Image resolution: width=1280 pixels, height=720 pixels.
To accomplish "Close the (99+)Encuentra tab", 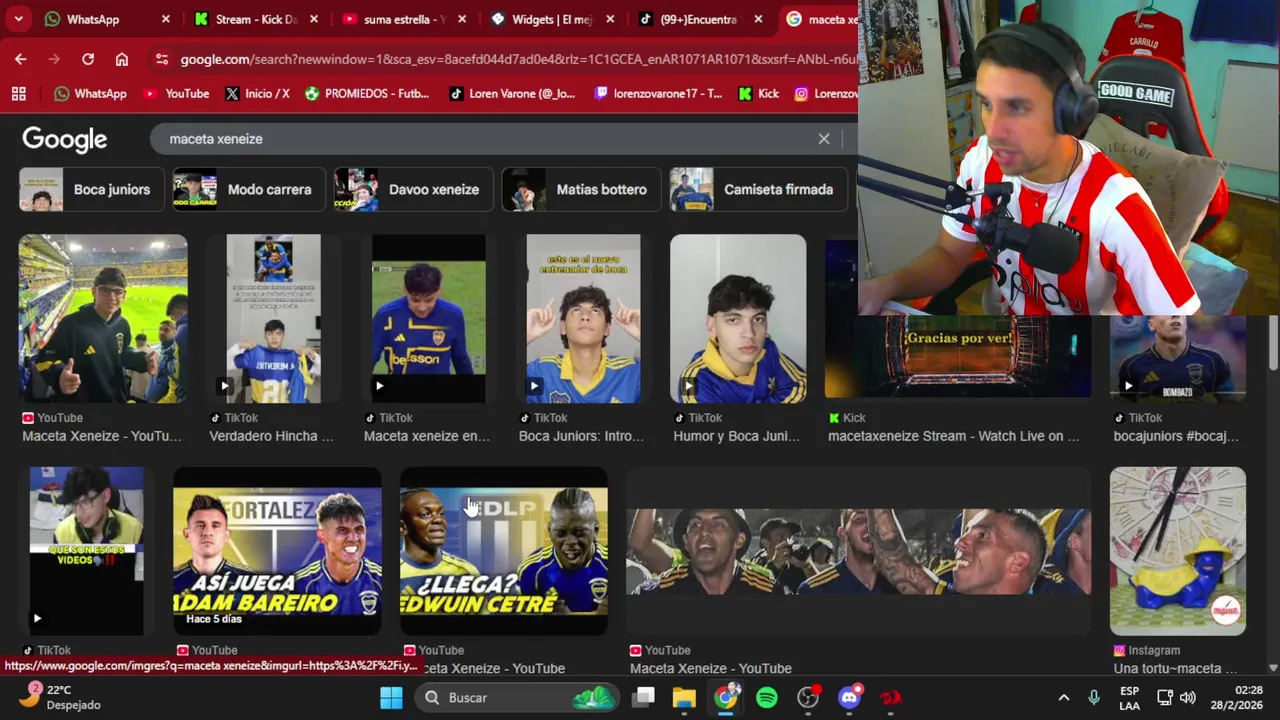I will coord(758,19).
